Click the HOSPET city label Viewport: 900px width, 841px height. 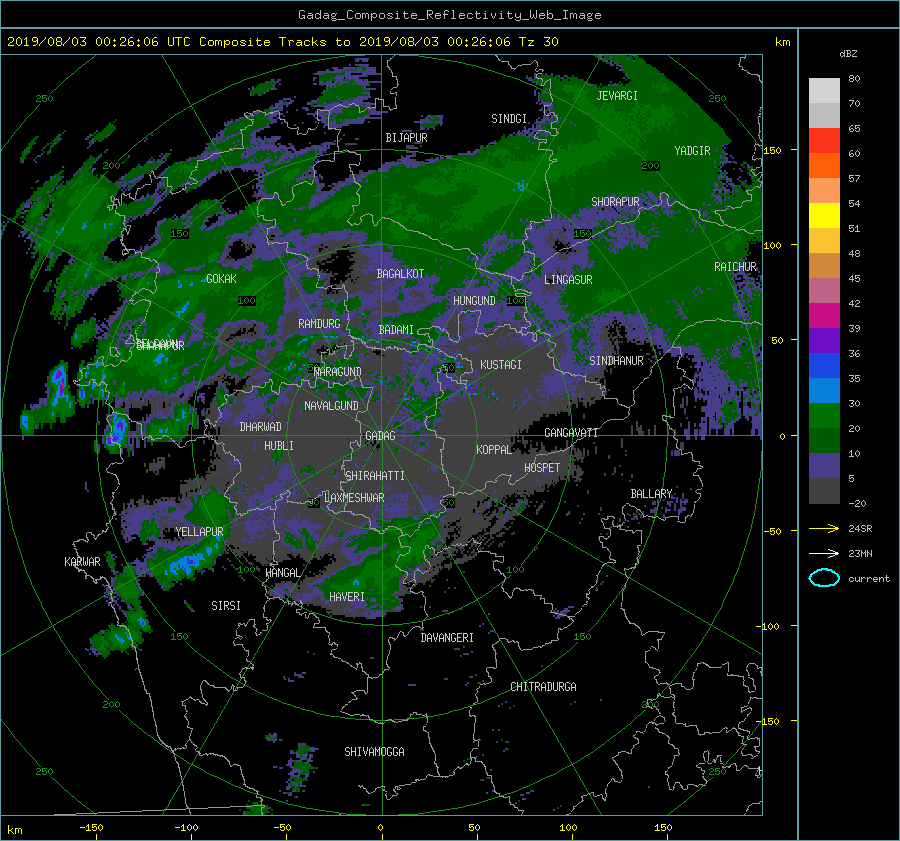pos(542,468)
